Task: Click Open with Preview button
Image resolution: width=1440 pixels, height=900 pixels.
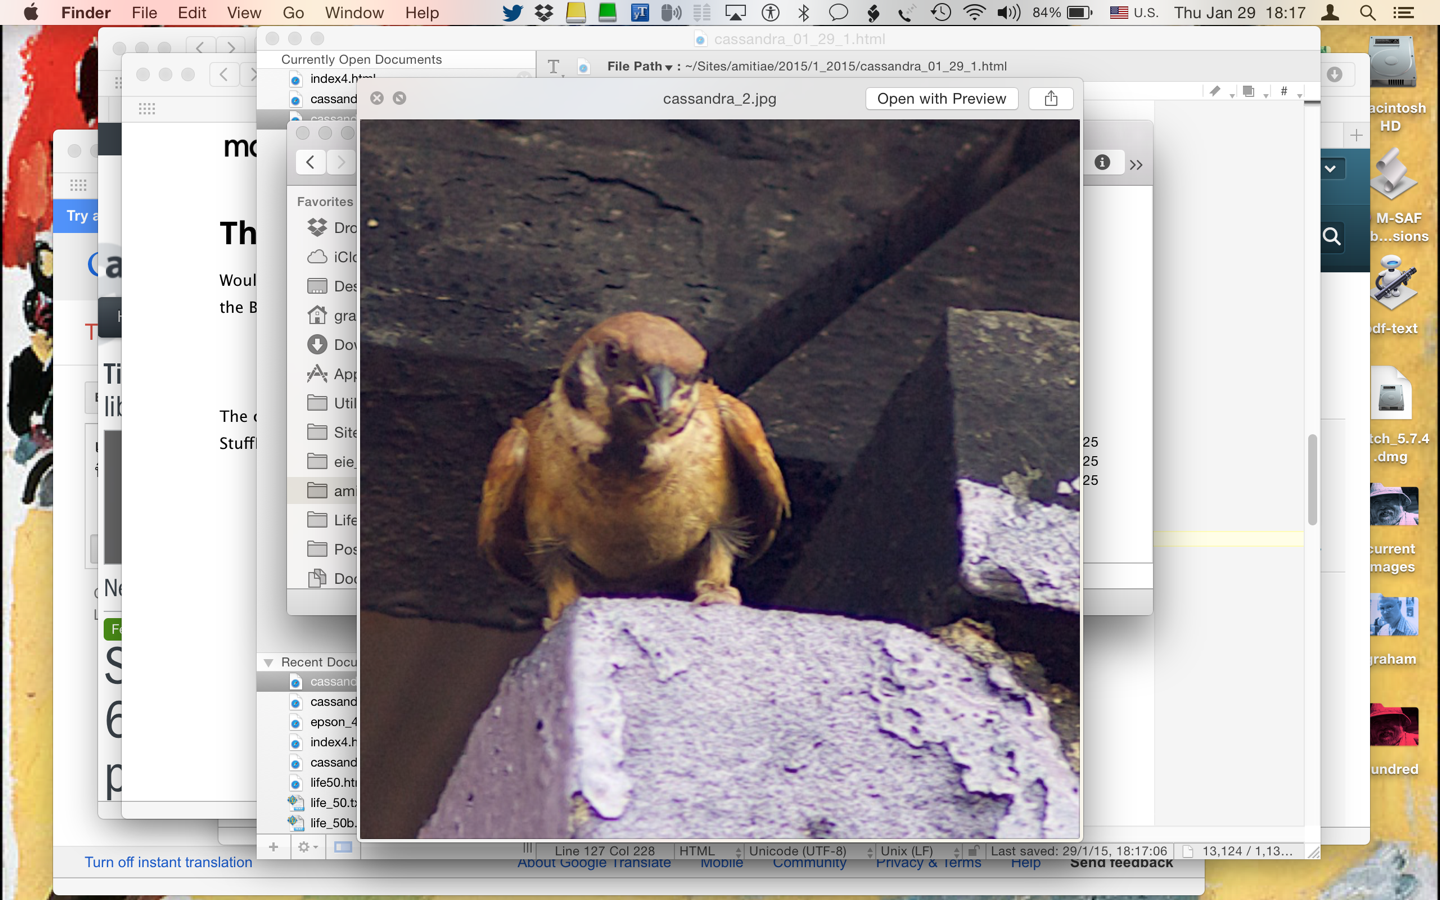Action: (x=941, y=98)
